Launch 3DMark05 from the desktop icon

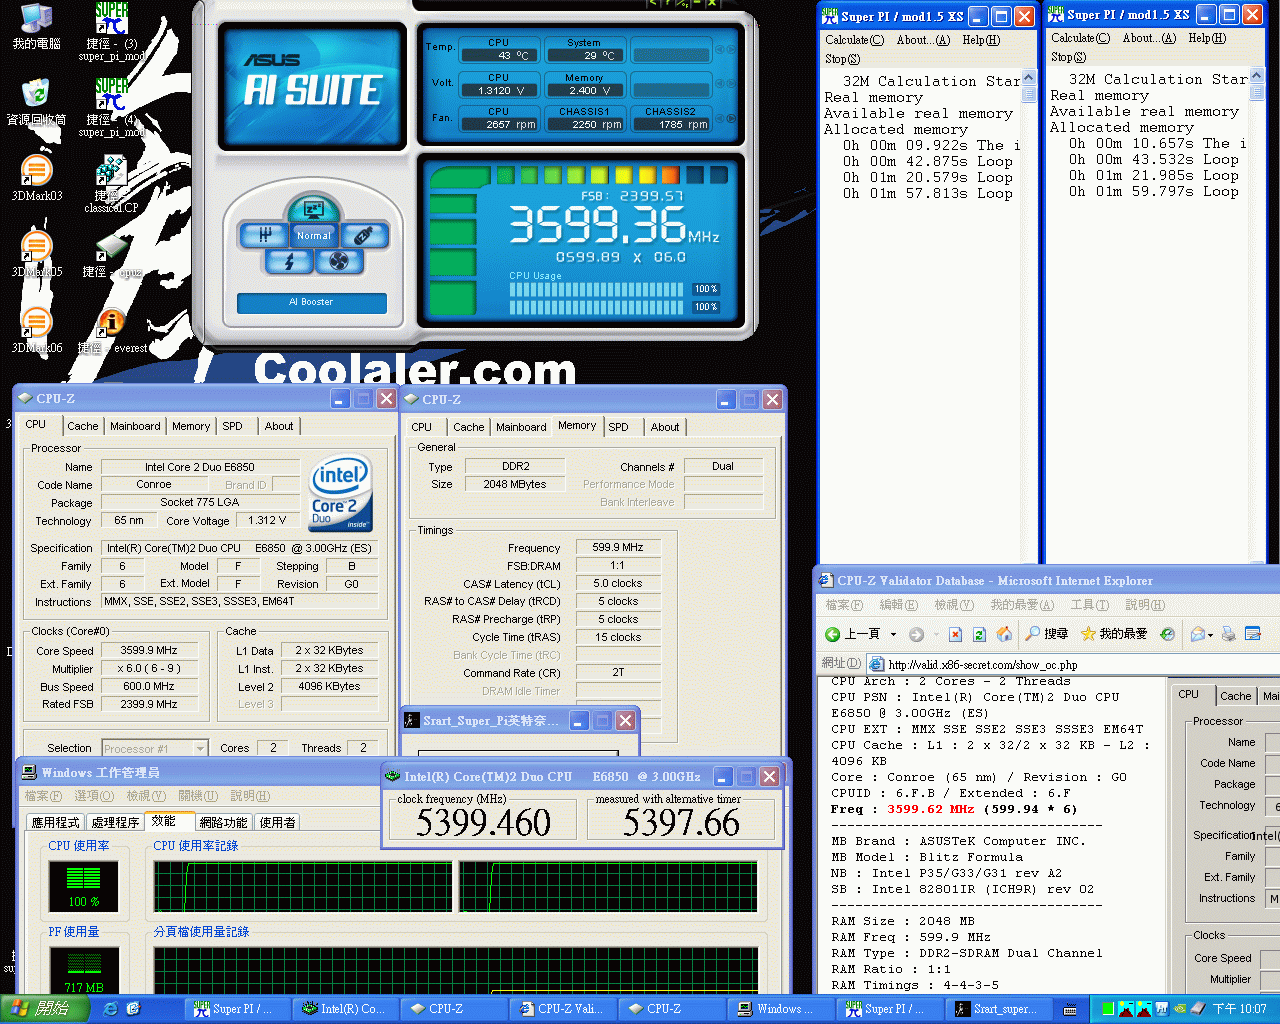(x=35, y=245)
